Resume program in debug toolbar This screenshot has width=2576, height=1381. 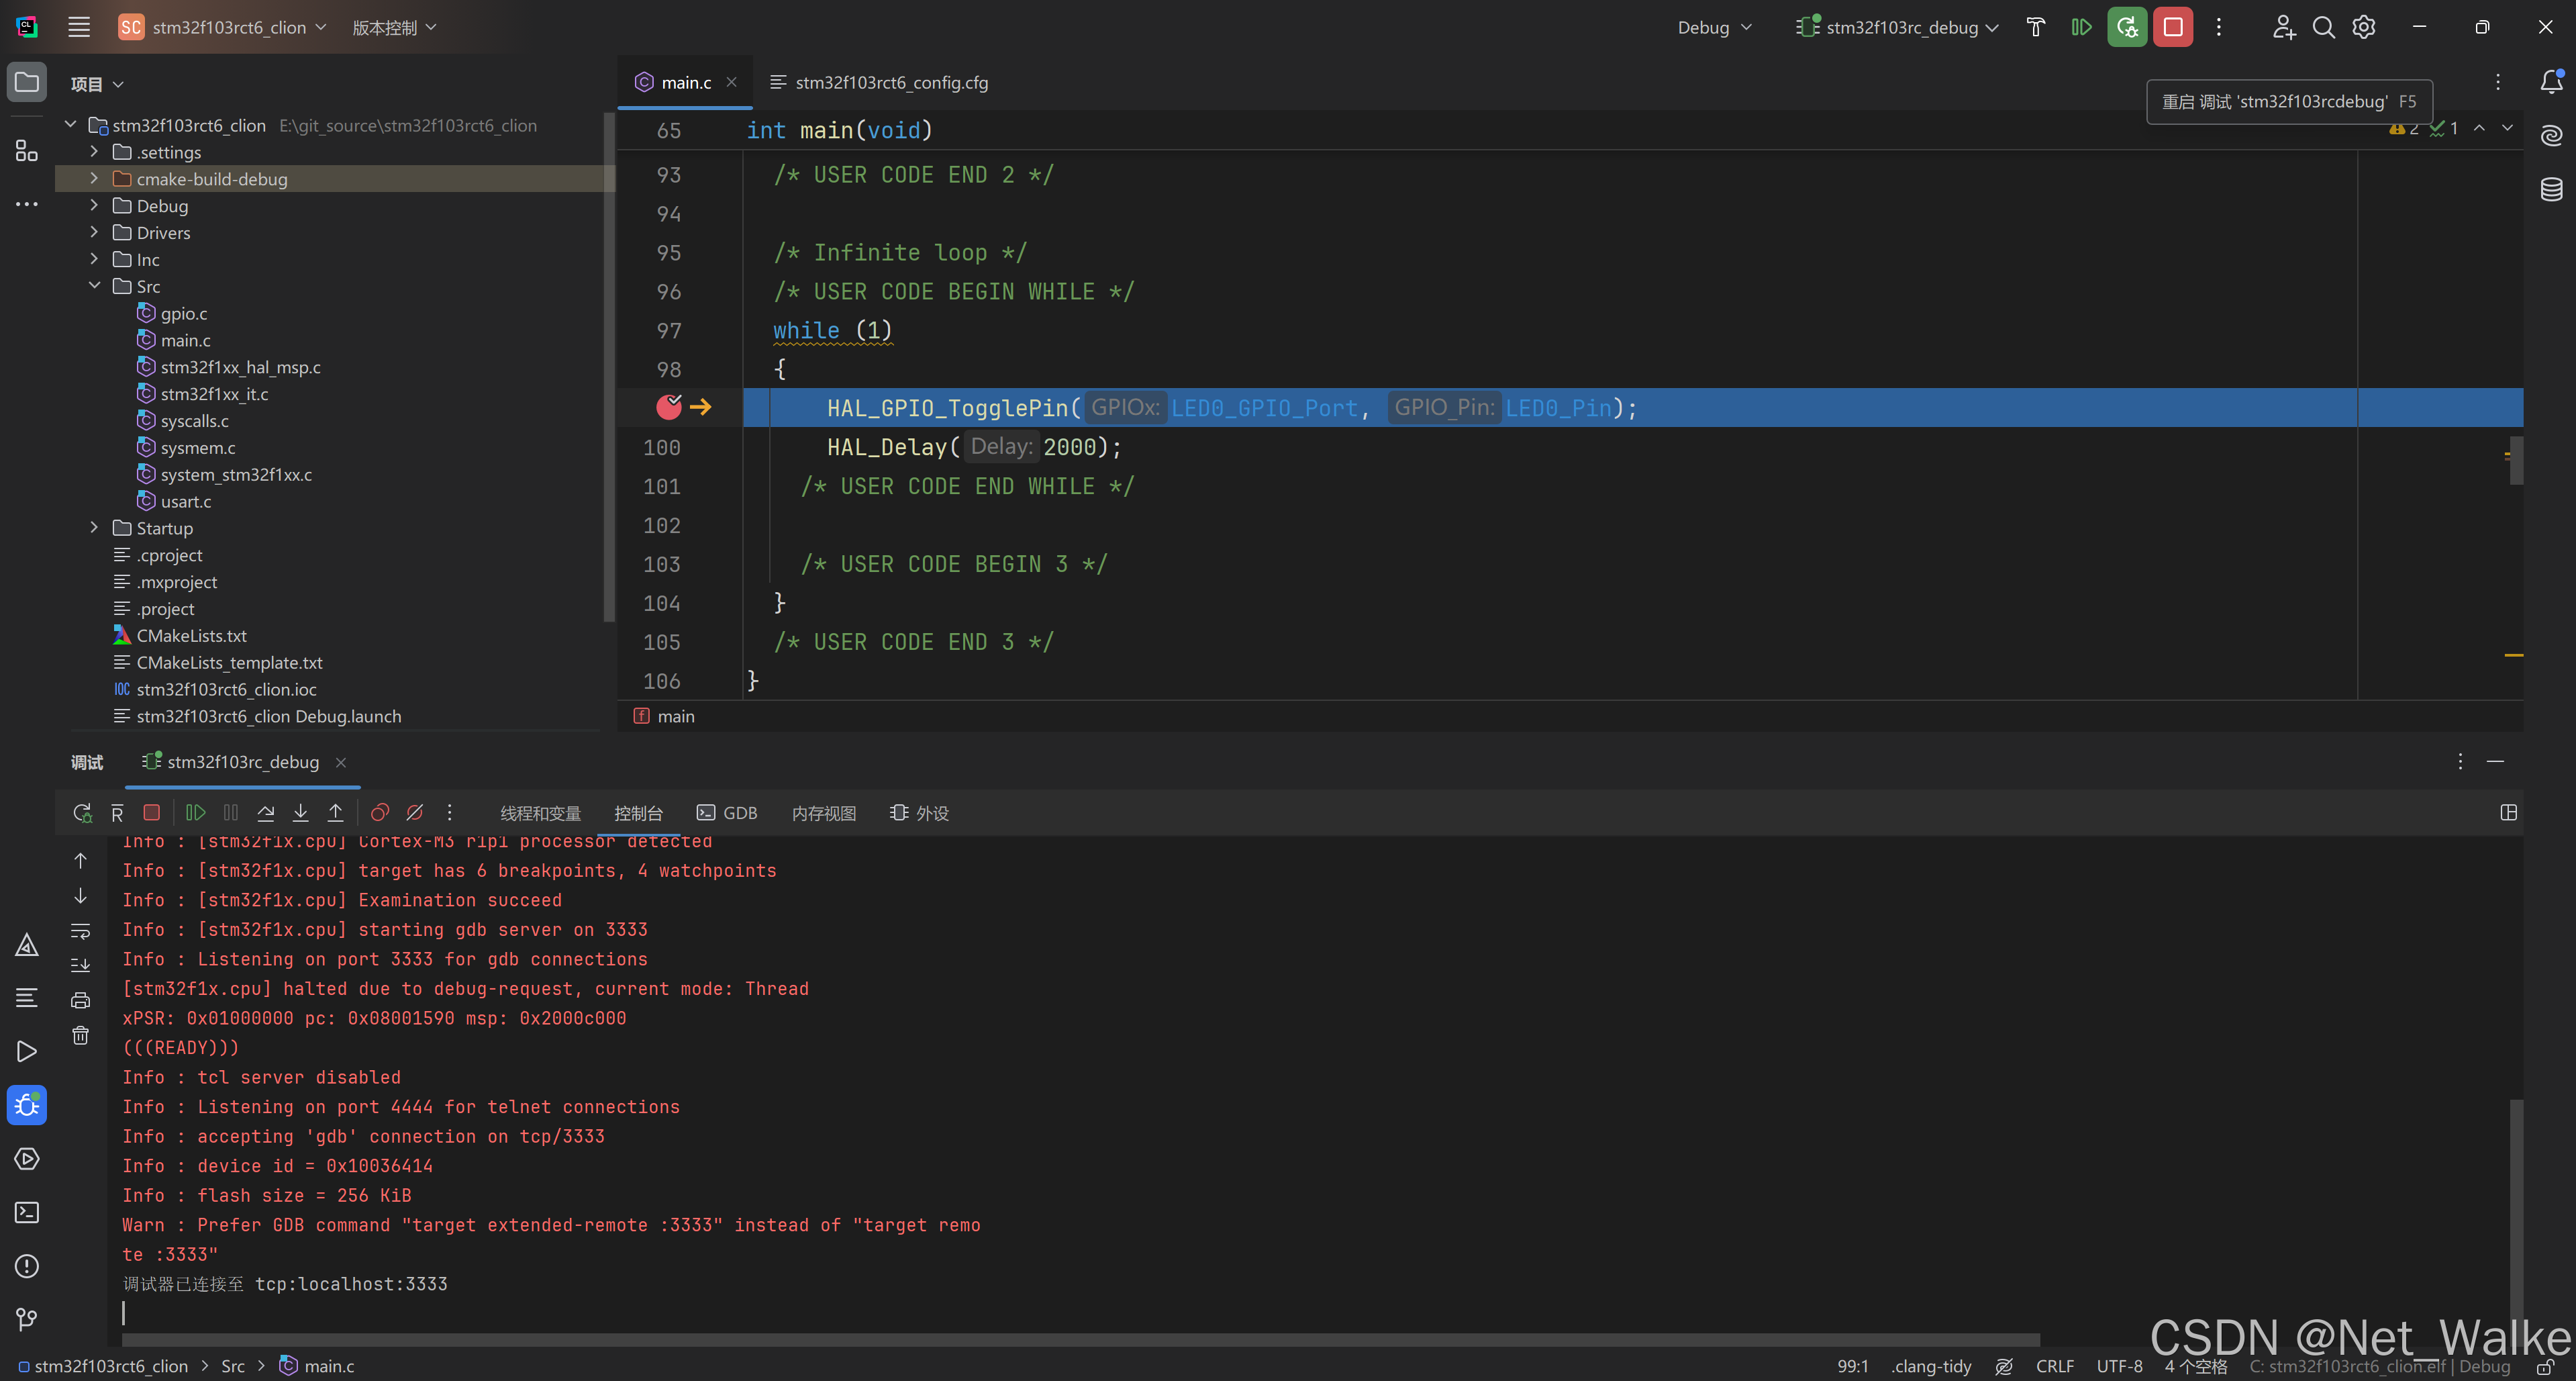(196, 813)
